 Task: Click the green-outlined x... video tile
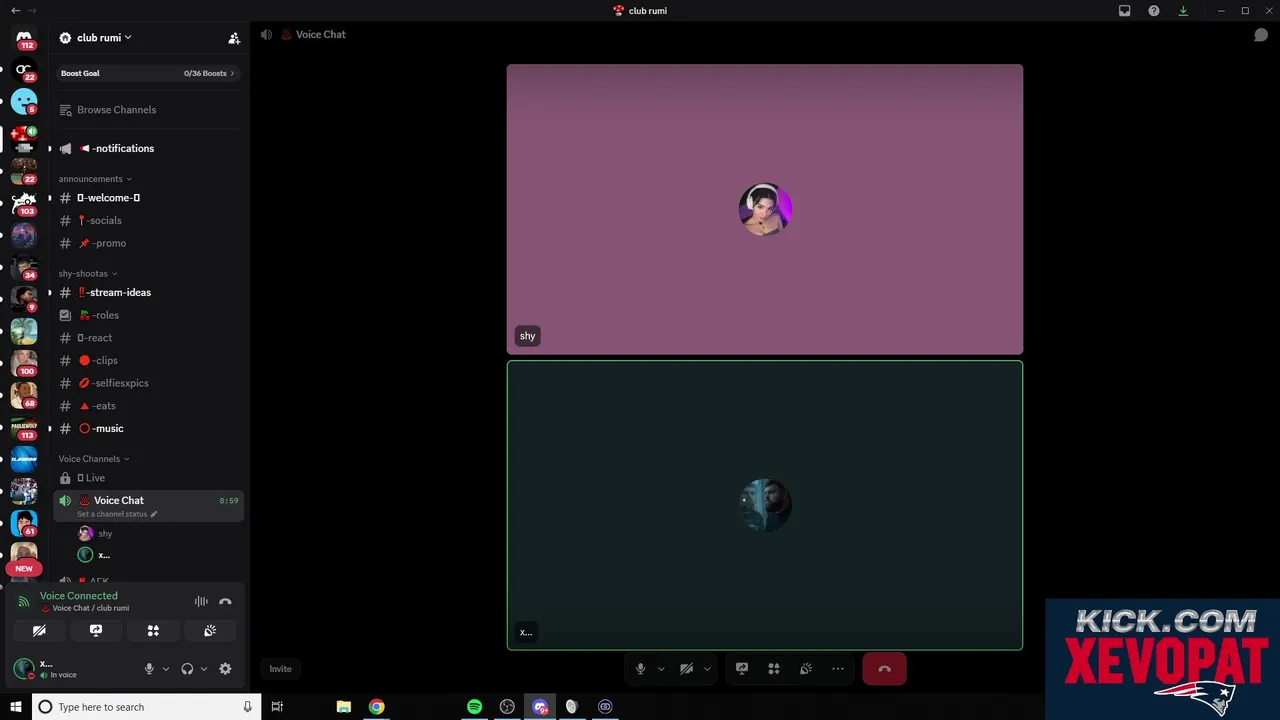[x=765, y=505]
